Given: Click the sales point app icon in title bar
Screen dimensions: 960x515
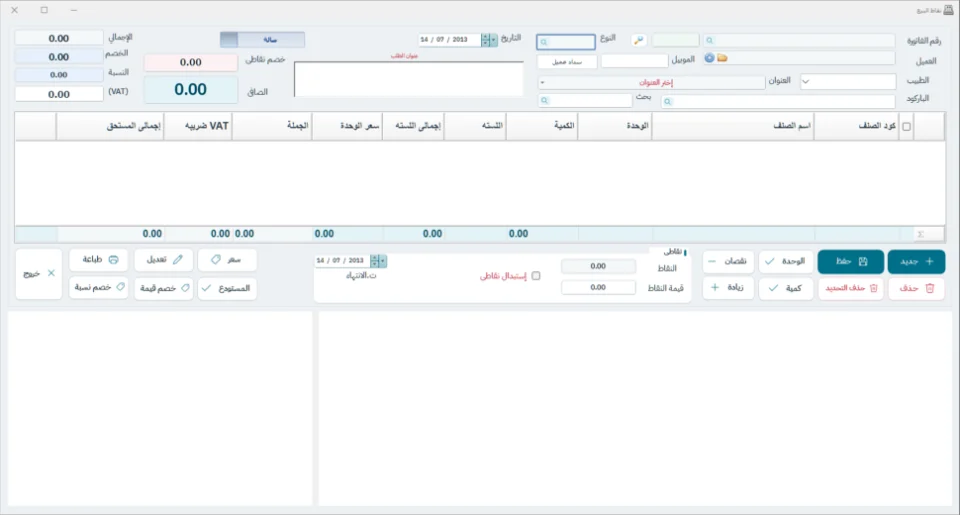Looking at the screenshot, I should click(948, 10).
